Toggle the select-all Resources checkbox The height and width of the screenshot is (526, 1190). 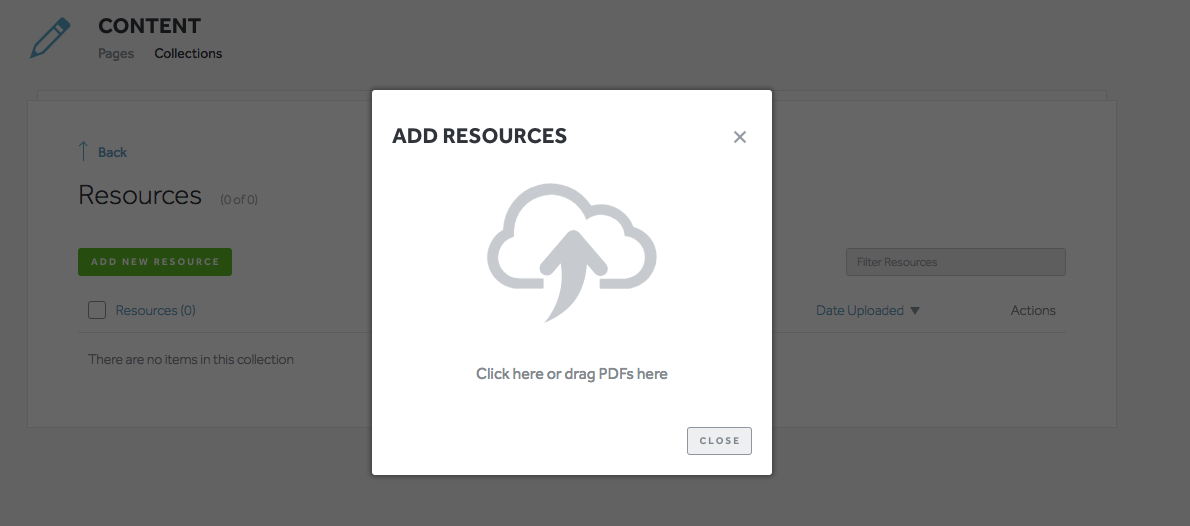click(97, 310)
